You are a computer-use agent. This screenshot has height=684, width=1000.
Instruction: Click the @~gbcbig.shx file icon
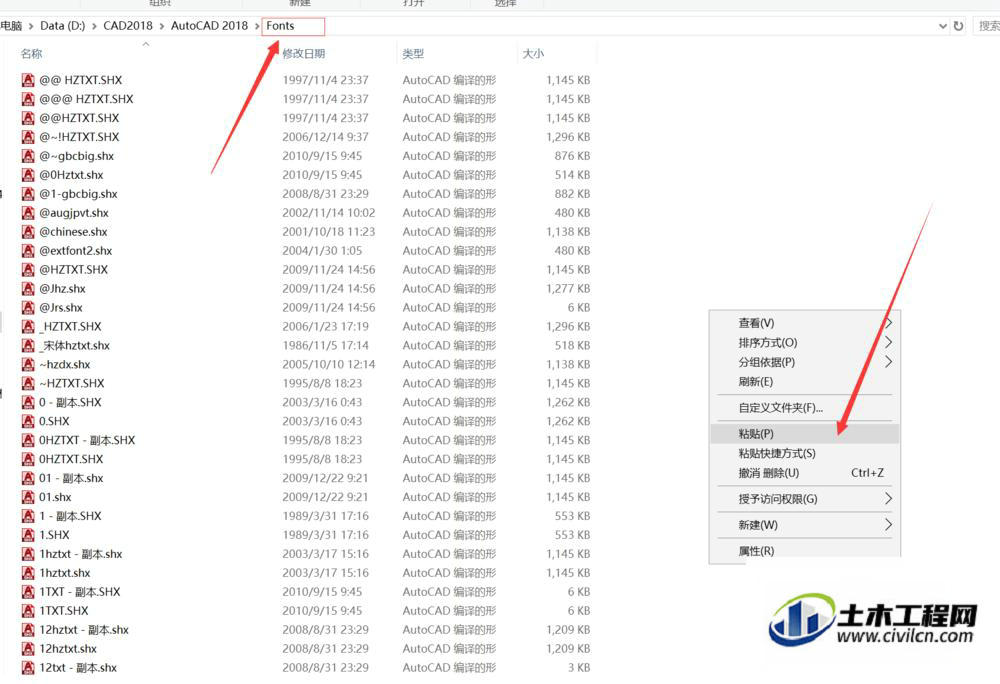click(x=28, y=156)
